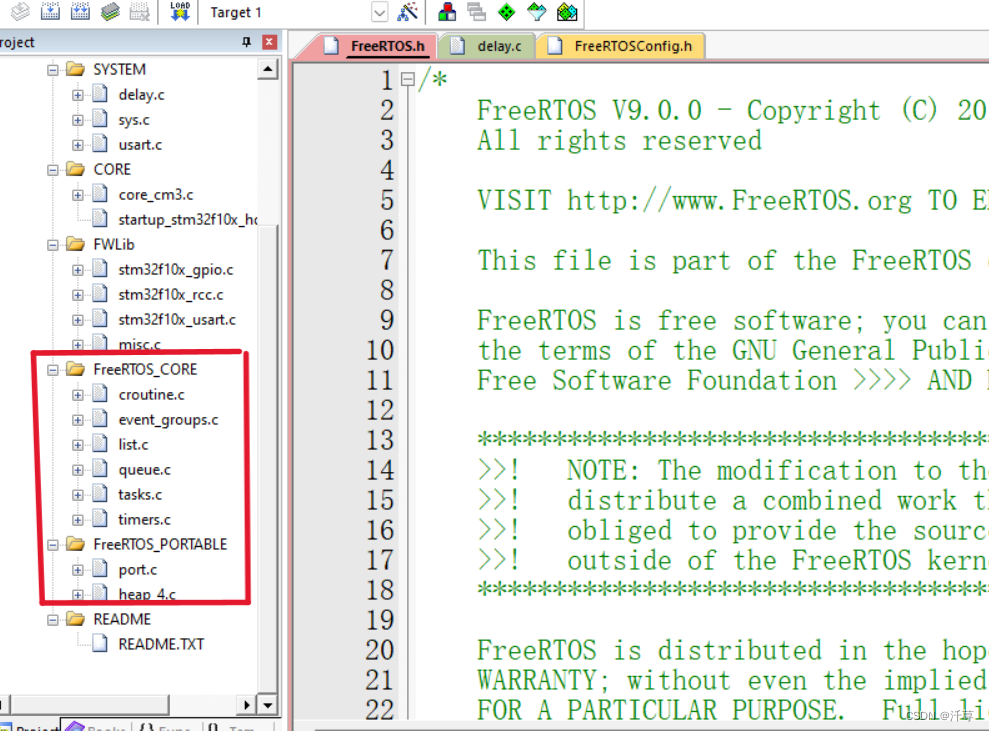Click the FreeRTOS_CORE folder icon
989x731 pixels.
75,369
